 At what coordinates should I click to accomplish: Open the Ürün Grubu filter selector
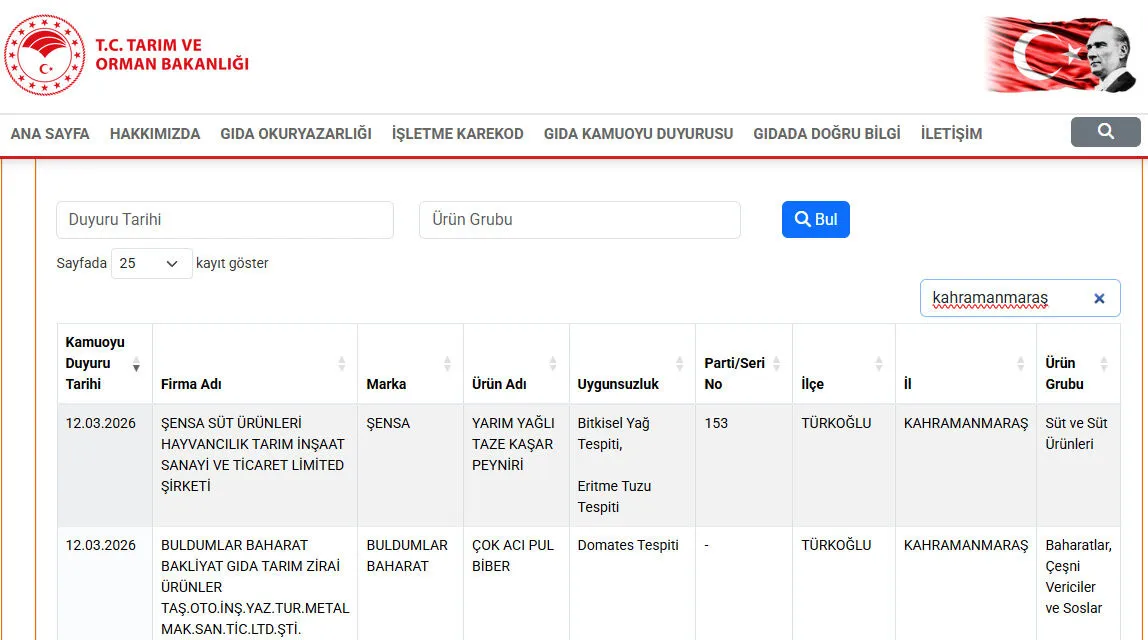579,219
